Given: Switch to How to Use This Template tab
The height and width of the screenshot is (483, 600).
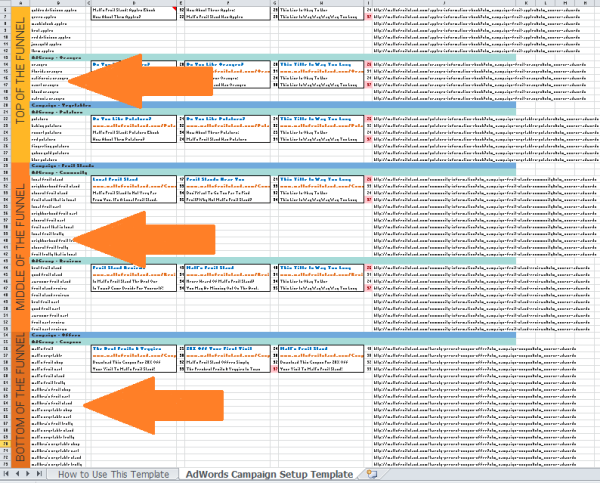Looking at the screenshot, I should tap(111, 474).
